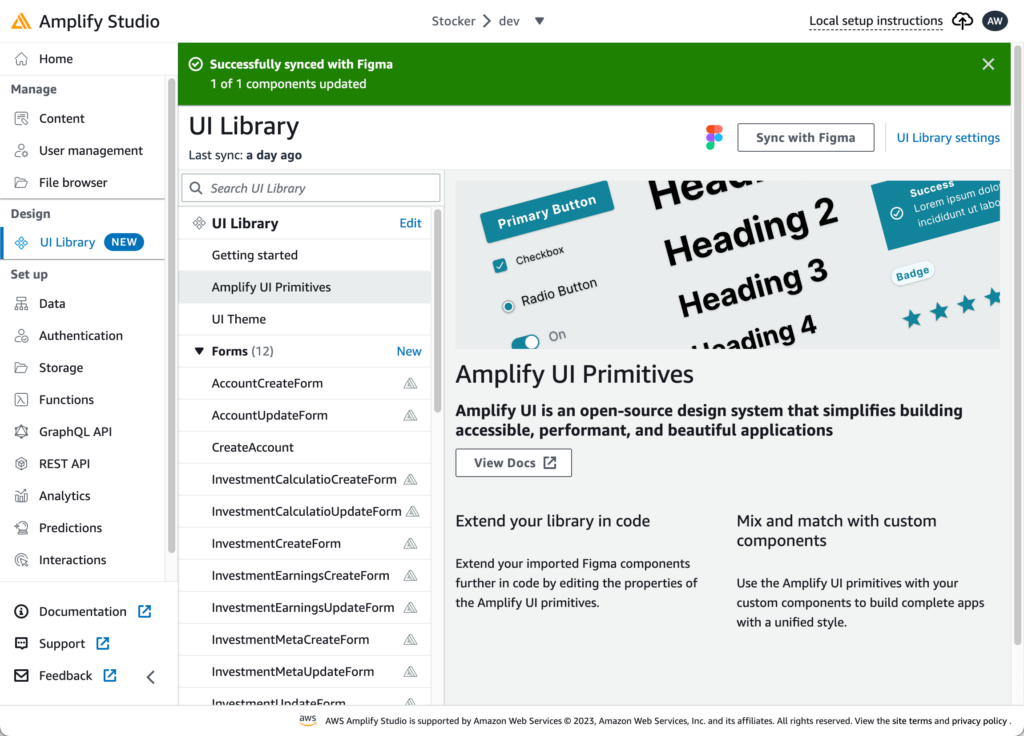1024x736 pixels.
Task: Open Local setup instructions
Action: [875, 21]
